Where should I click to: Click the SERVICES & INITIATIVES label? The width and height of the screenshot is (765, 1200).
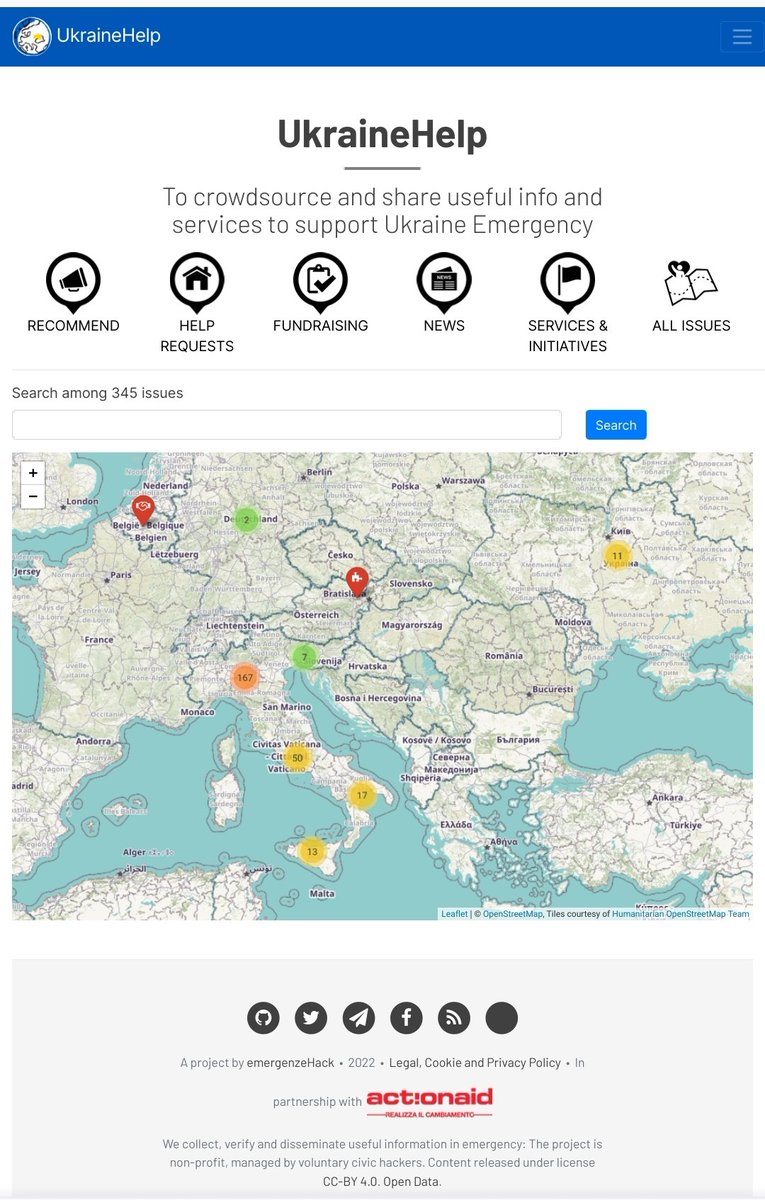click(568, 336)
